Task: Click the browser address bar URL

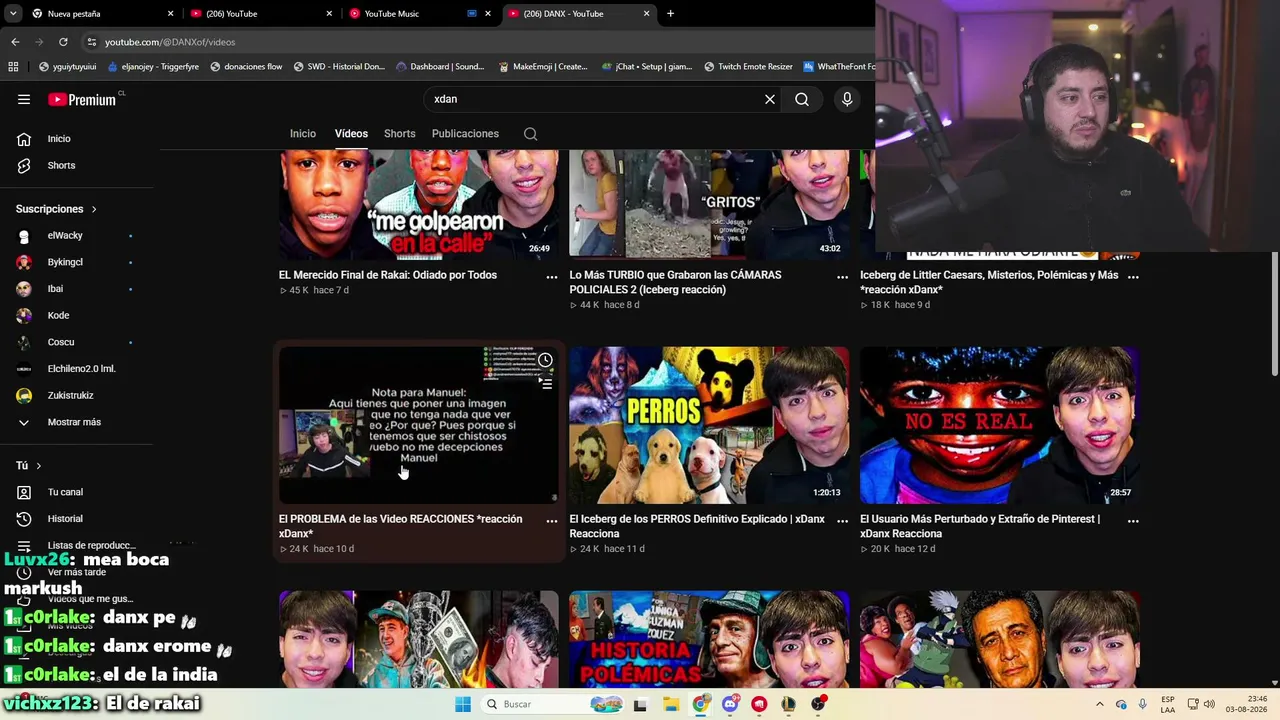Action: click(x=170, y=42)
